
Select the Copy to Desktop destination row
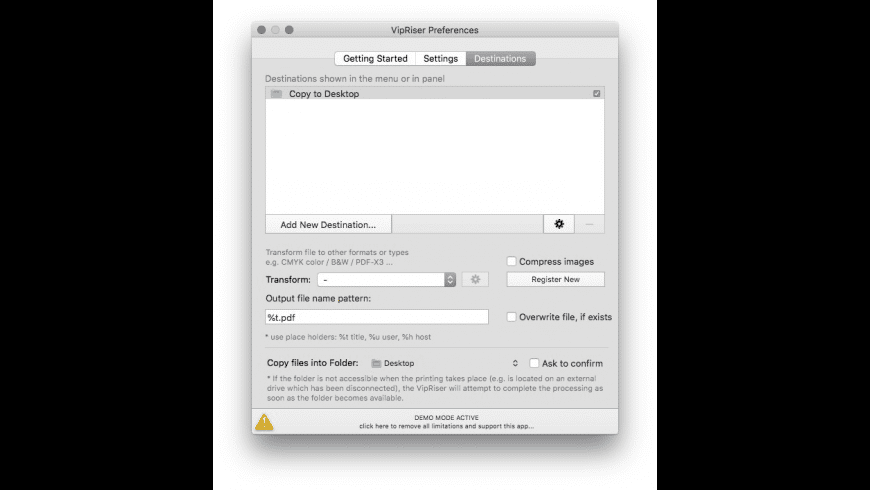click(435, 94)
